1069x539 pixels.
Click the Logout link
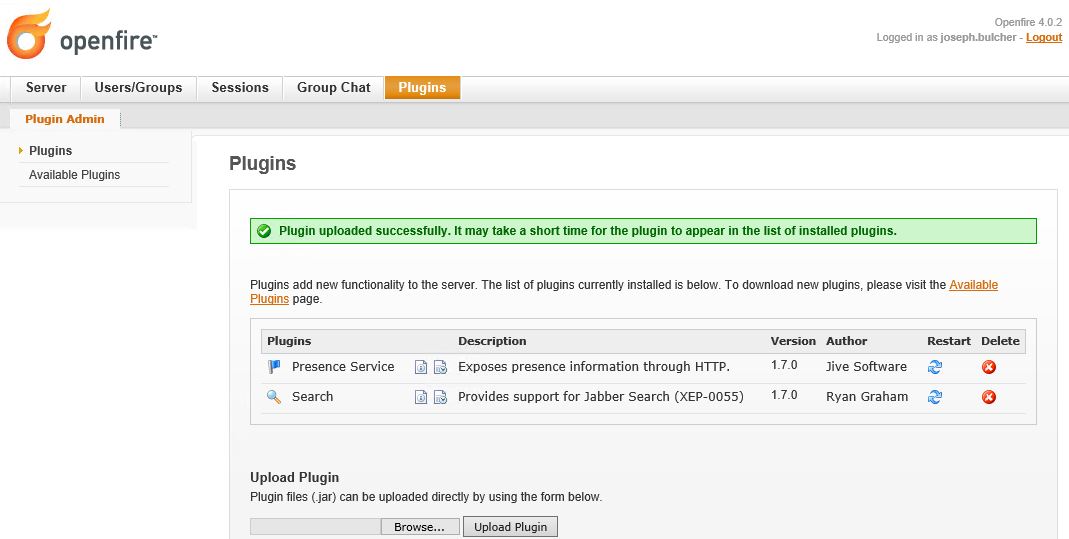pyautogui.click(x=1044, y=37)
